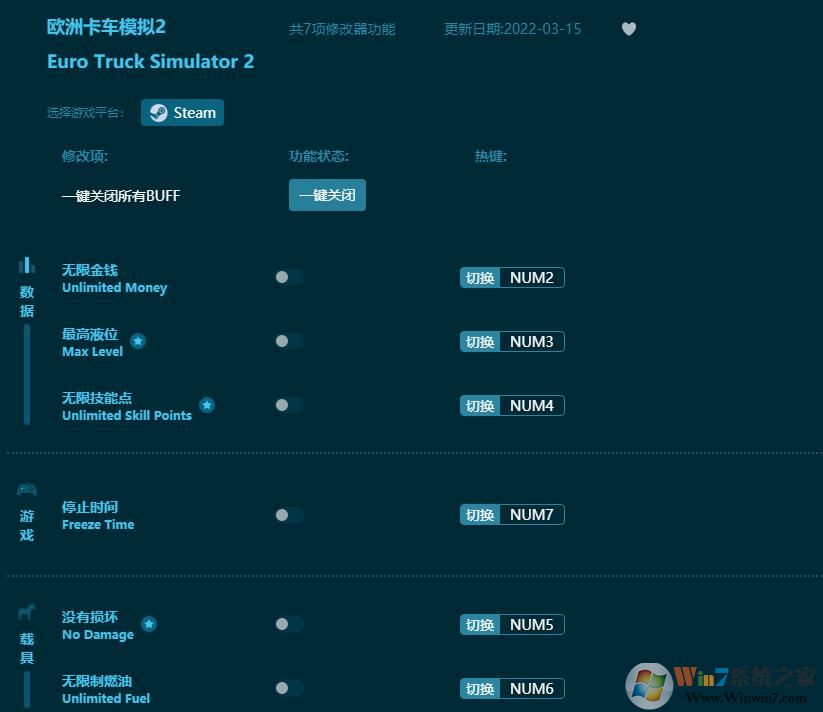
Task: Click the star icon beside Max Level
Action: [138, 340]
